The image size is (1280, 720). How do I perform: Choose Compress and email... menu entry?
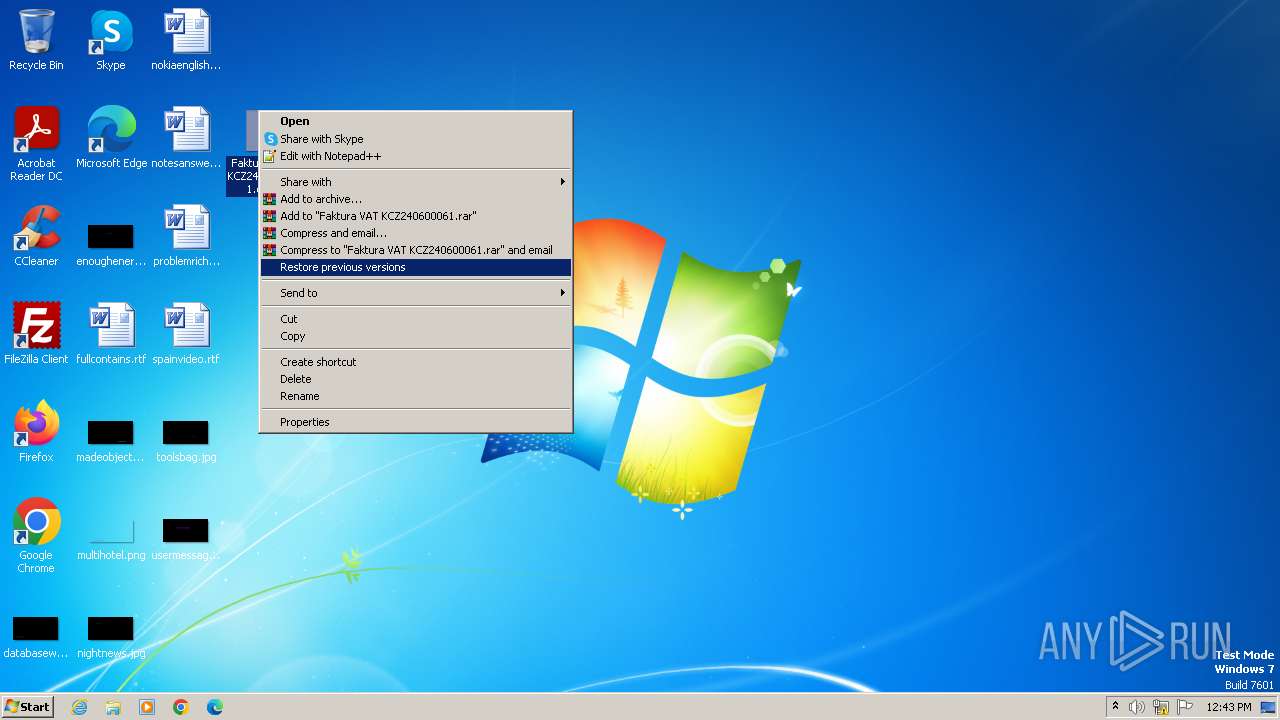416,233
